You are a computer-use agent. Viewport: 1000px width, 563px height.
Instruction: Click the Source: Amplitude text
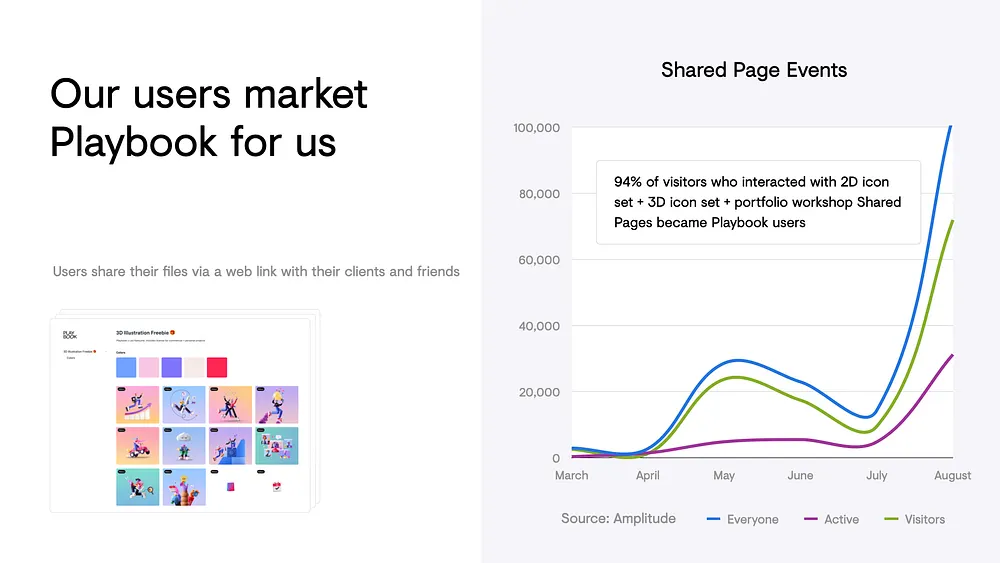(x=618, y=518)
